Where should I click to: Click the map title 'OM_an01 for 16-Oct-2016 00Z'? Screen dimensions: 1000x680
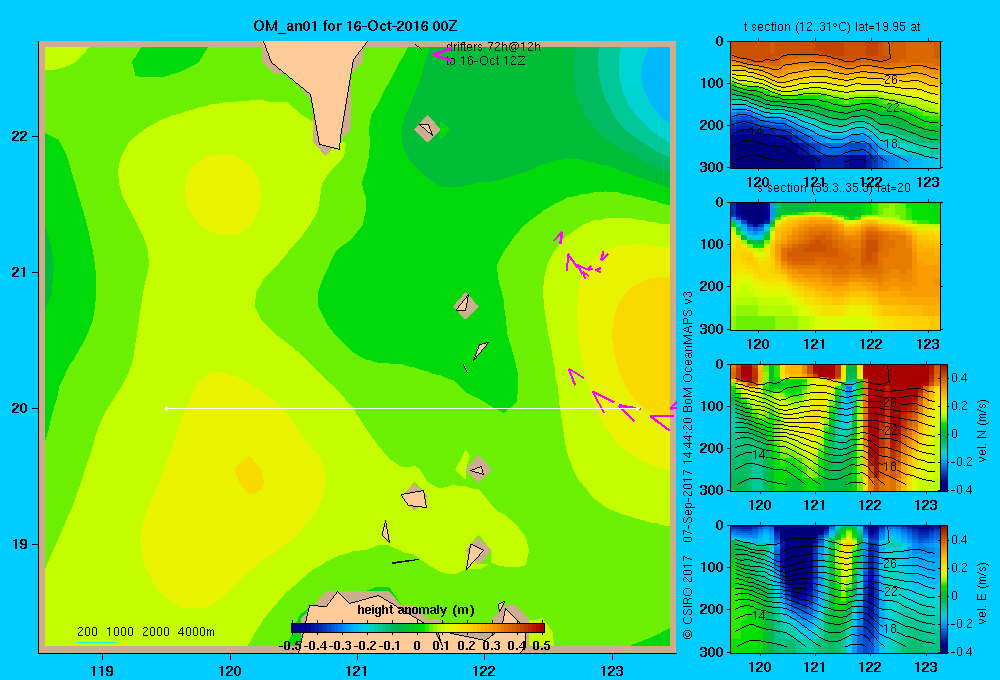355,26
